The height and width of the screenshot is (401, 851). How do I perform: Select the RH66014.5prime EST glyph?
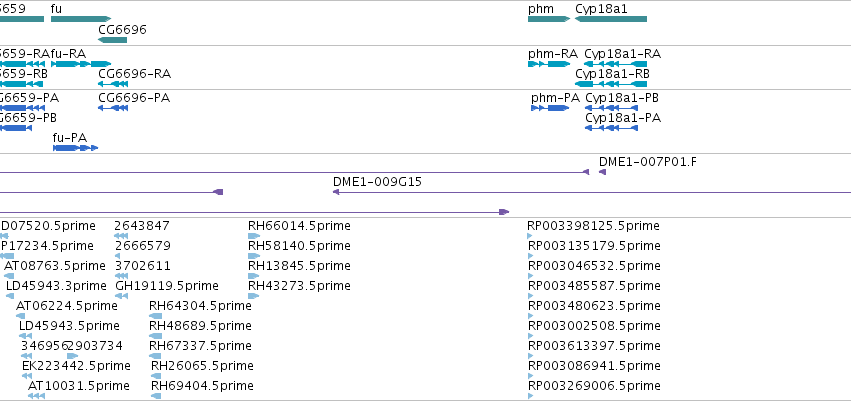click(x=254, y=236)
